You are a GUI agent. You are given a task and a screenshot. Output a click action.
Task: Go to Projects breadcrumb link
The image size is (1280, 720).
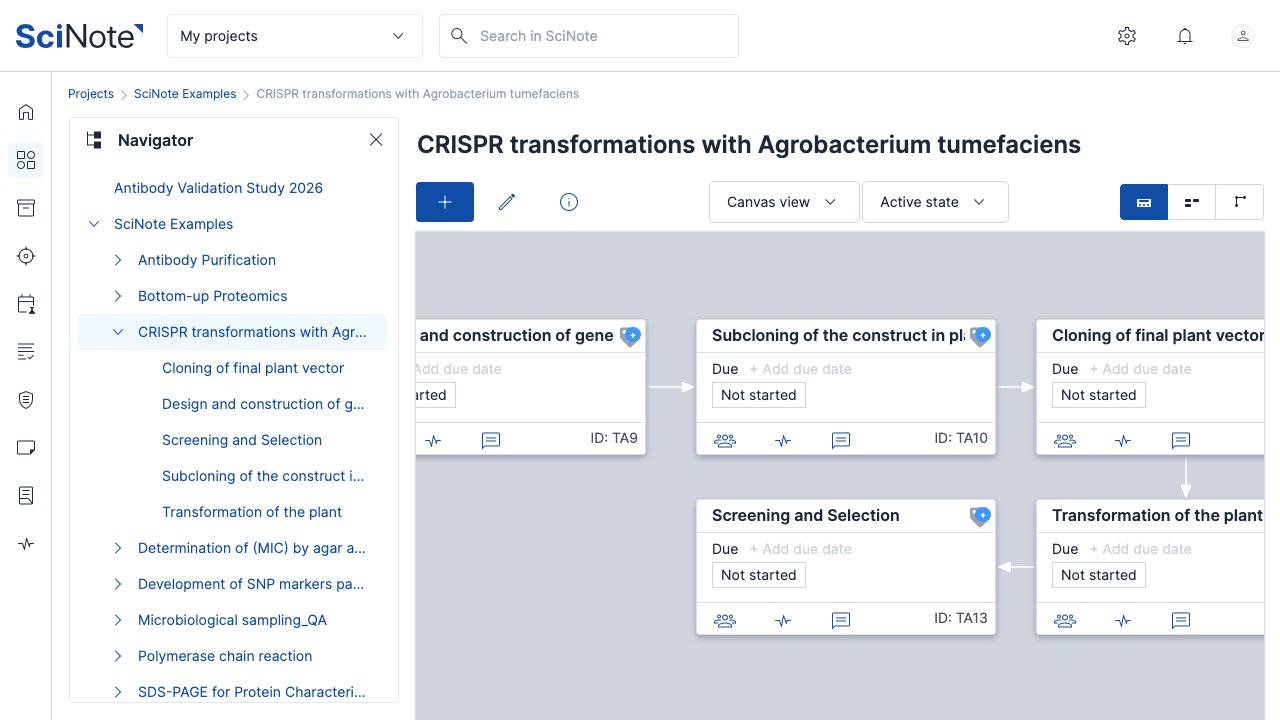[91, 94]
